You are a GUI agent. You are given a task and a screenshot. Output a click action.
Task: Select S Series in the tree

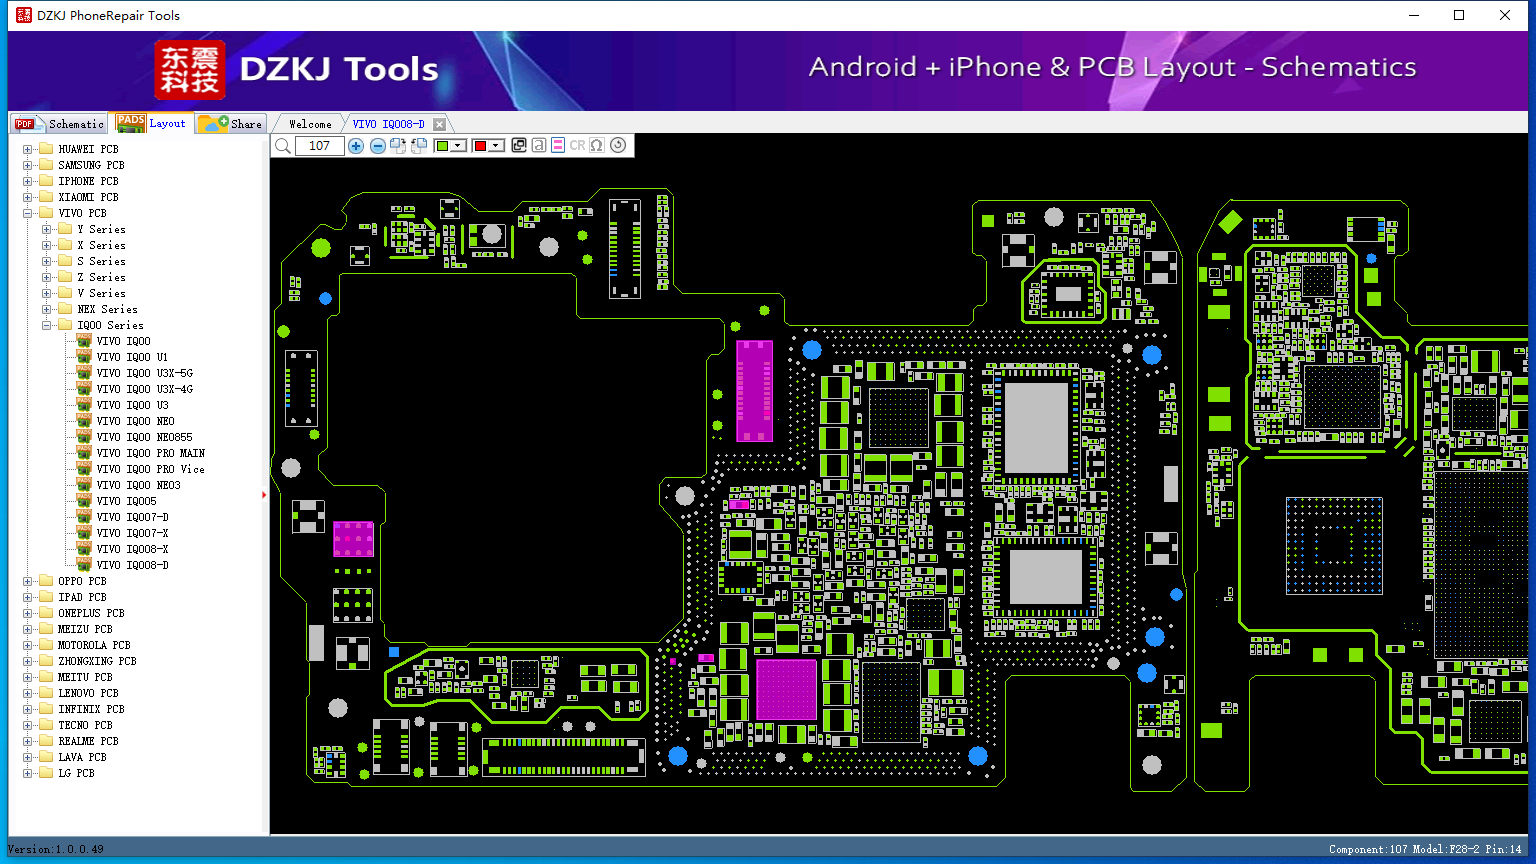[x=101, y=261]
